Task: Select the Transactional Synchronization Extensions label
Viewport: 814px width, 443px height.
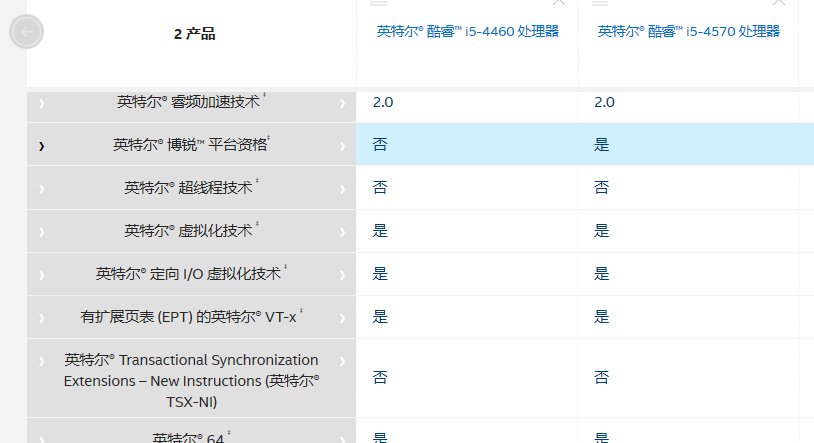Action: click(x=191, y=381)
